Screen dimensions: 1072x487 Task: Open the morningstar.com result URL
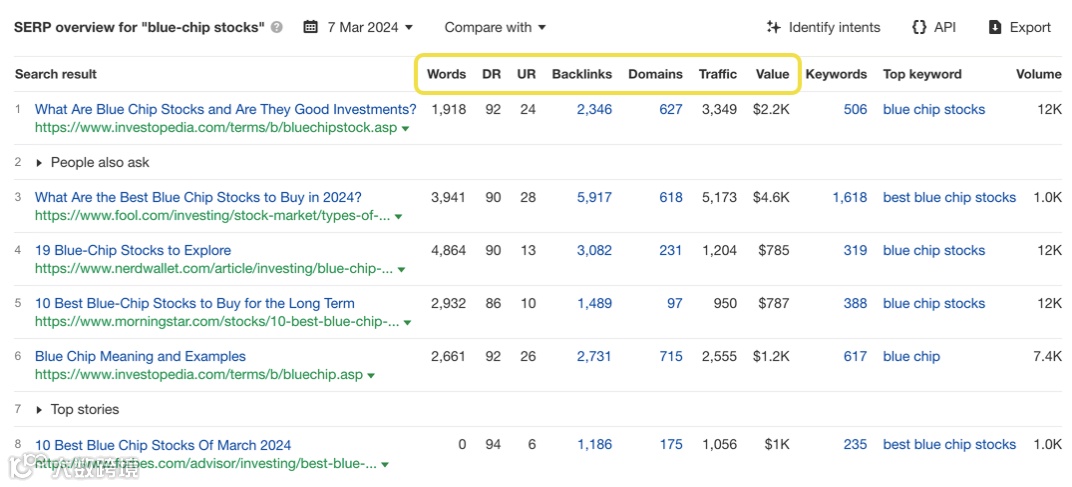click(x=210, y=322)
